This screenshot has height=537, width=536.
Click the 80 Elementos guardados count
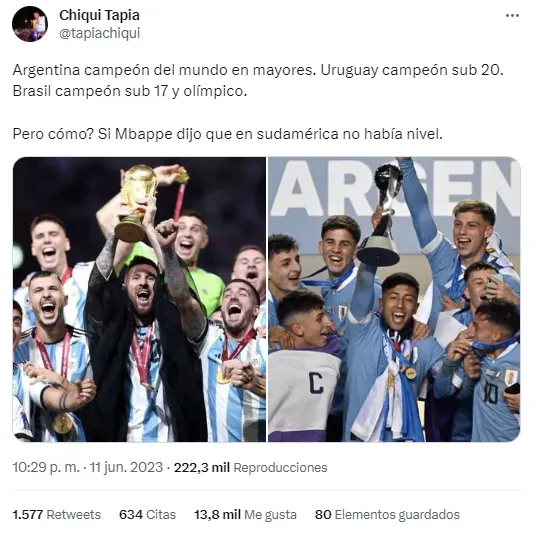pyautogui.click(x=387, y=514)
